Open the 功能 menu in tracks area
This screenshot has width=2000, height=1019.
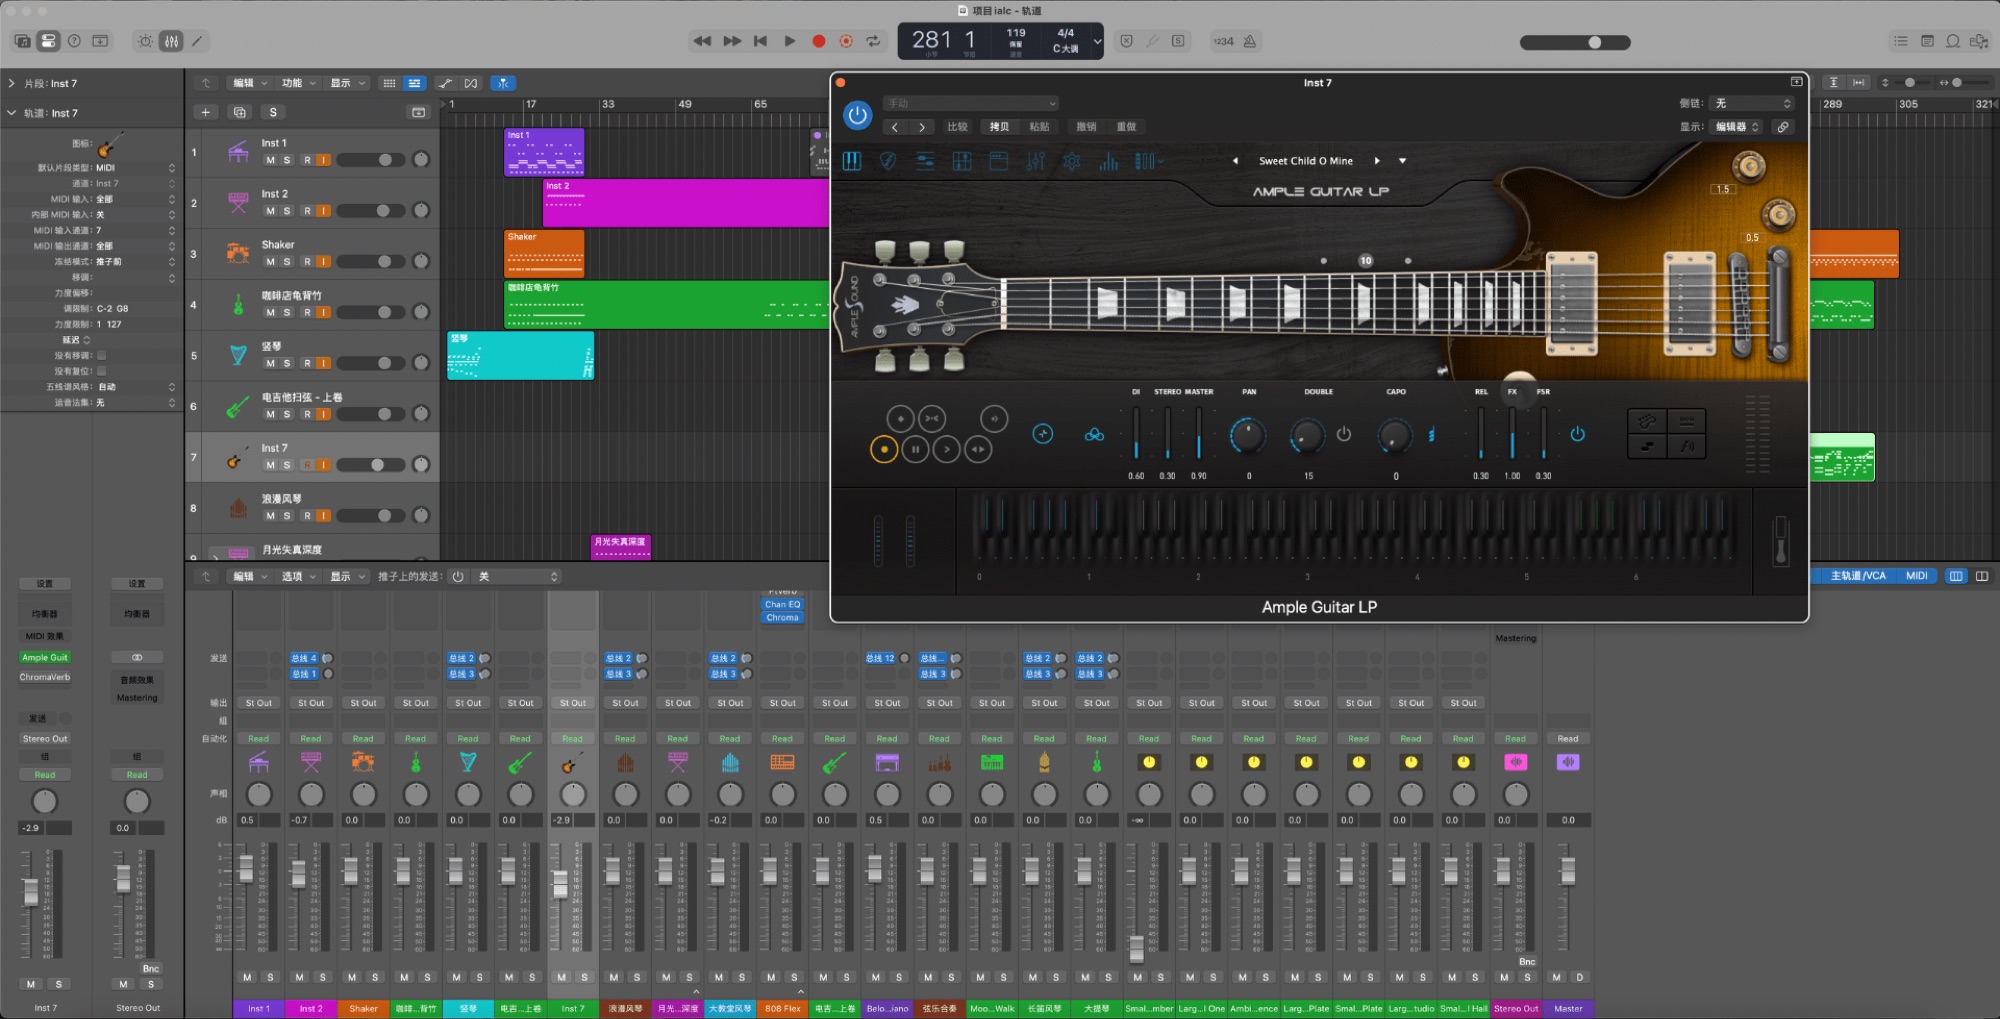(x=297, y=83)
